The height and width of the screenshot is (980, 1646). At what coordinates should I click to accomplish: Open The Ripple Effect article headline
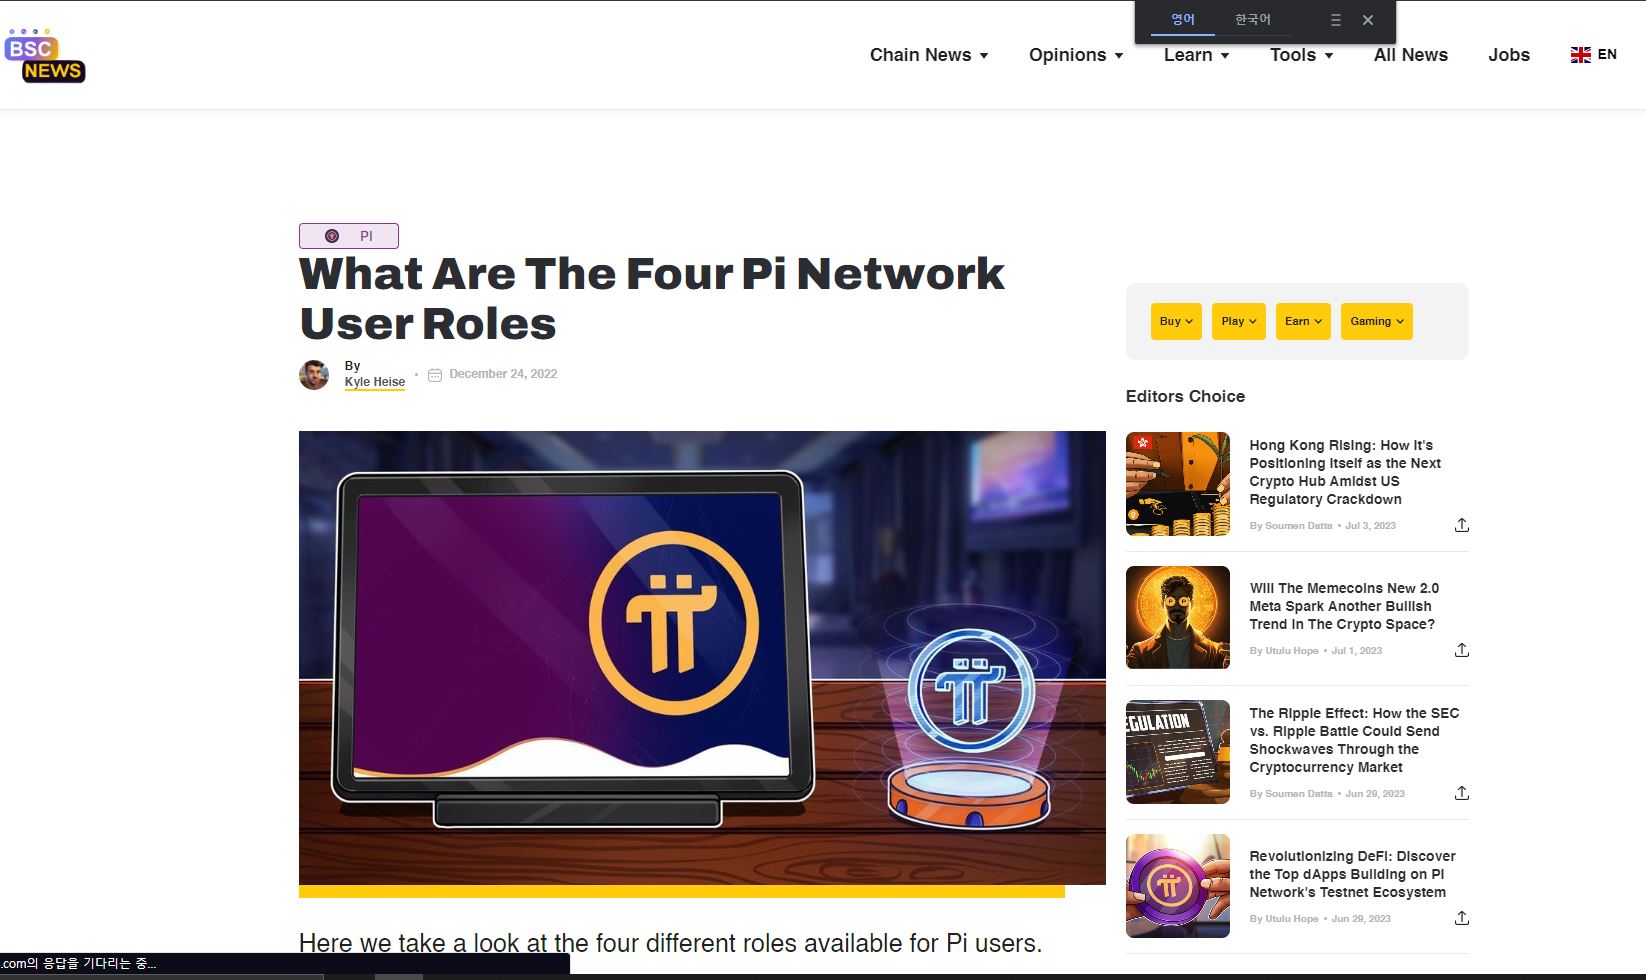tap(1354, 740)
